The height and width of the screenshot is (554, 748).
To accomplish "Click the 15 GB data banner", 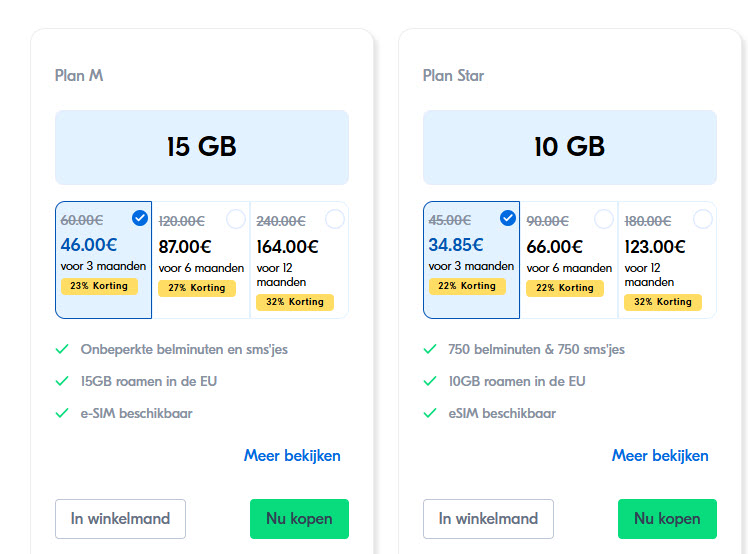I will click(x=202, y=147).
